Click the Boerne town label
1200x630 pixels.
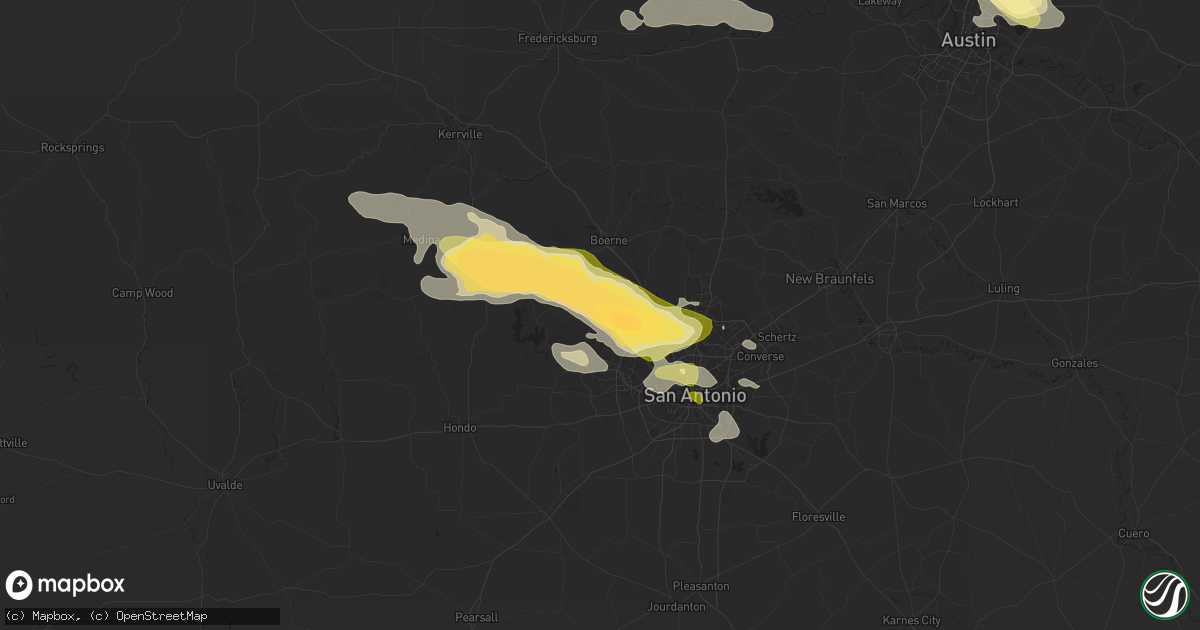[x=609, y=241]
